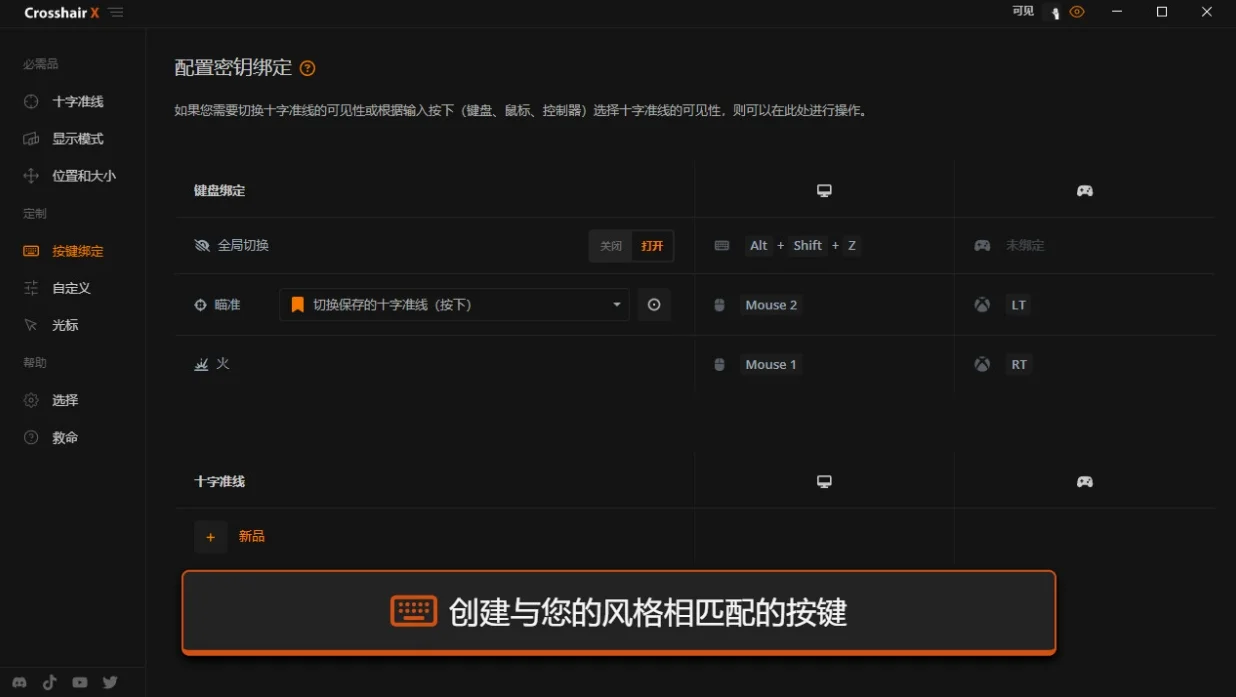Click the cursor icon beside 光标
1236x697 pixels.
coord(31,325)
